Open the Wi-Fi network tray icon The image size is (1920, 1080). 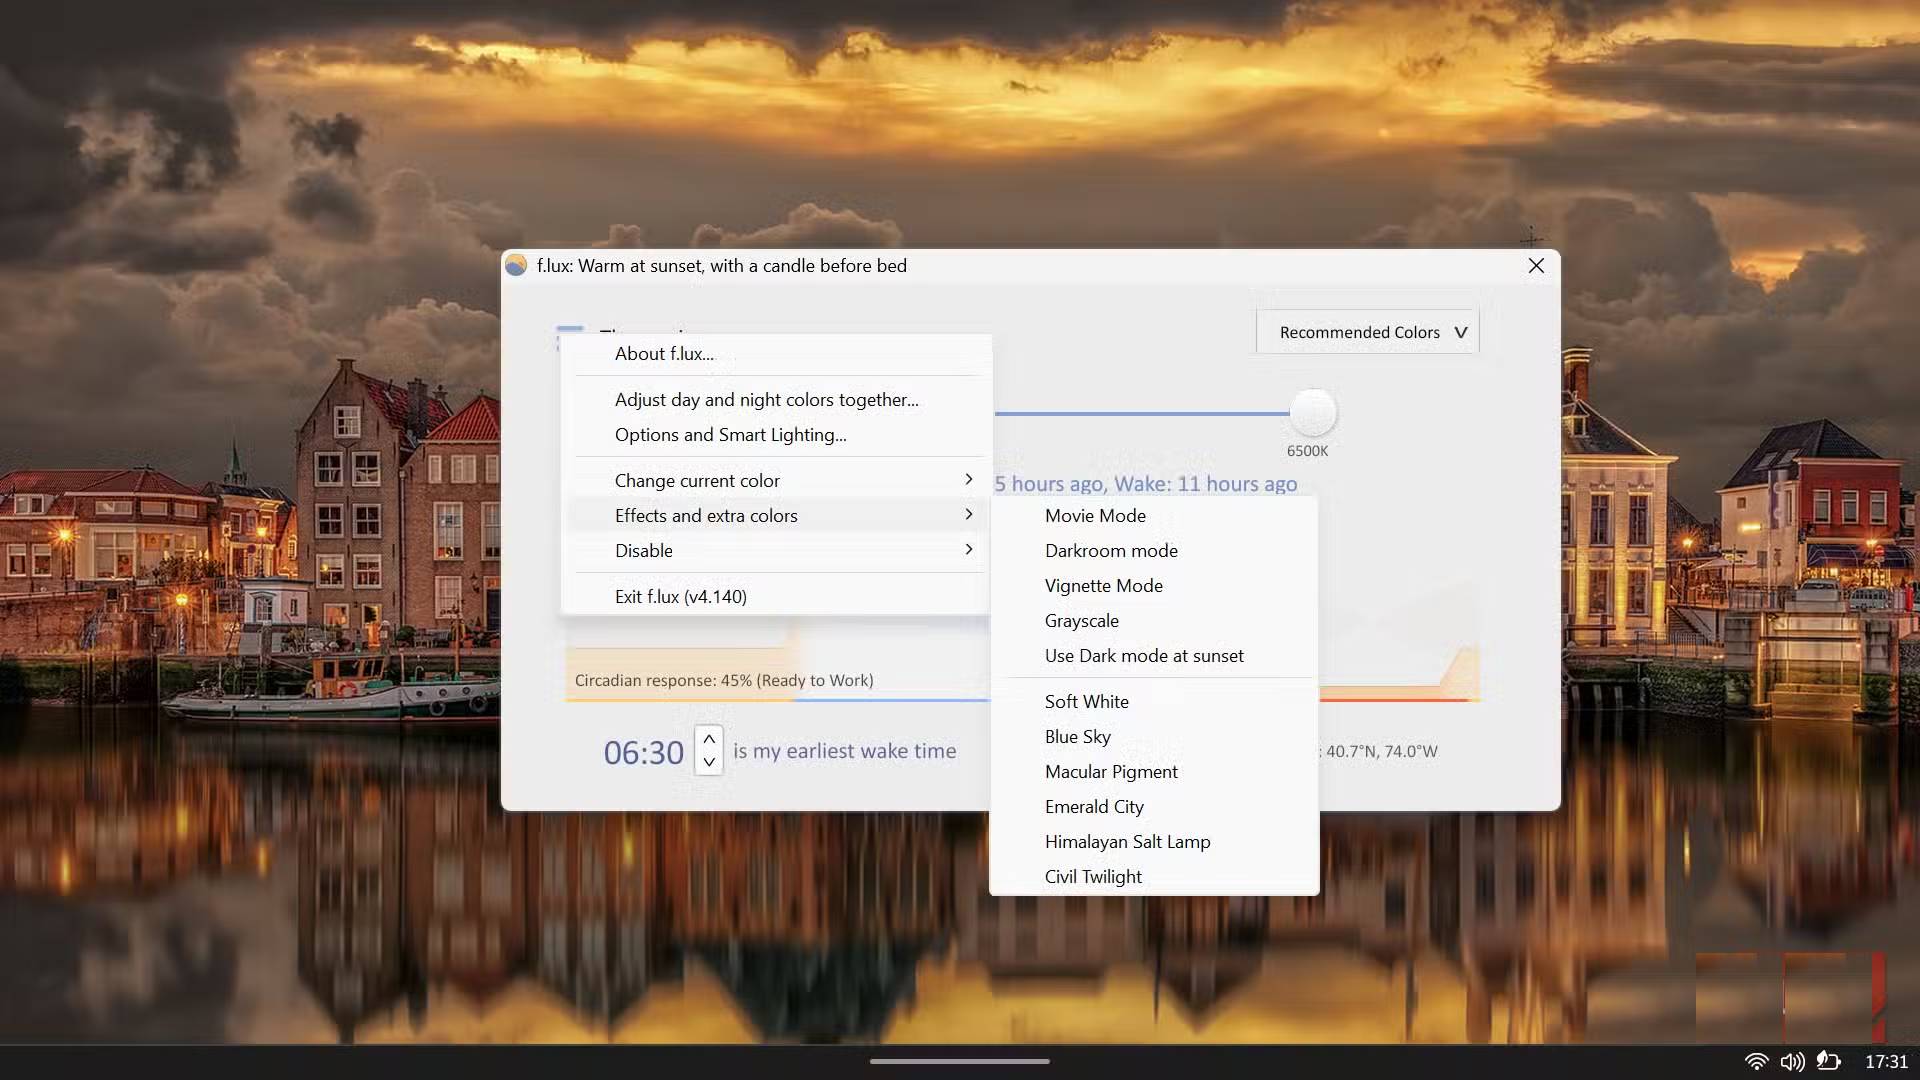coord(1755,1062)
